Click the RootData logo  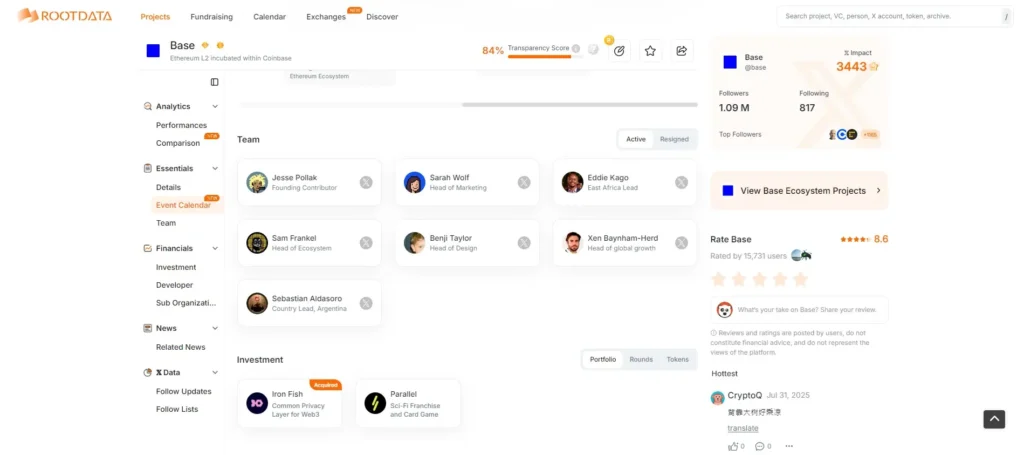tap(64, 16)
